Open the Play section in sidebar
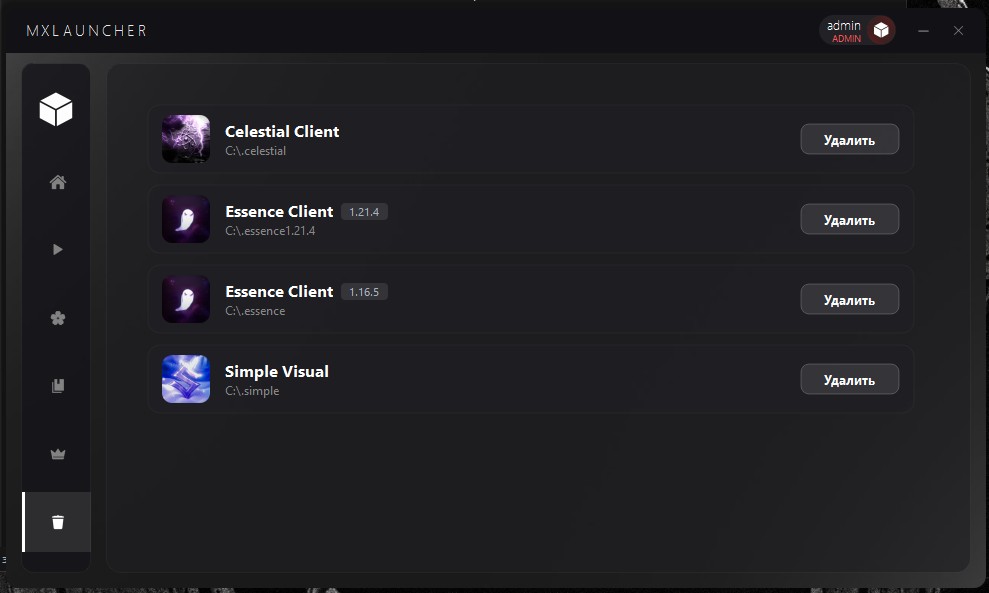Screen dimensions: 989x593 [x=58, y=250]
